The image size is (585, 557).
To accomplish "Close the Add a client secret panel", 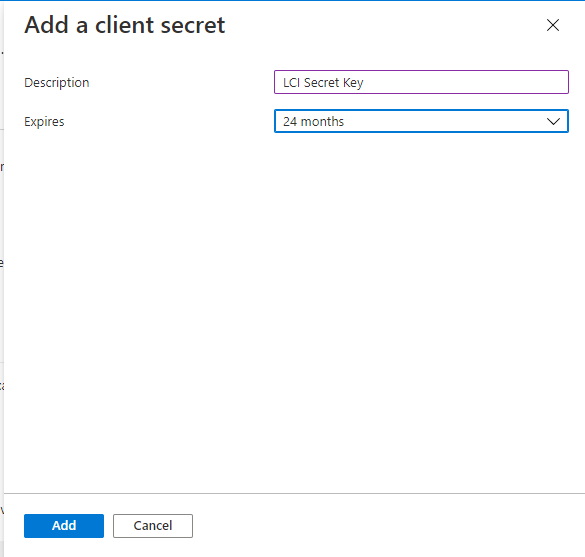I will tap(553, 25).
